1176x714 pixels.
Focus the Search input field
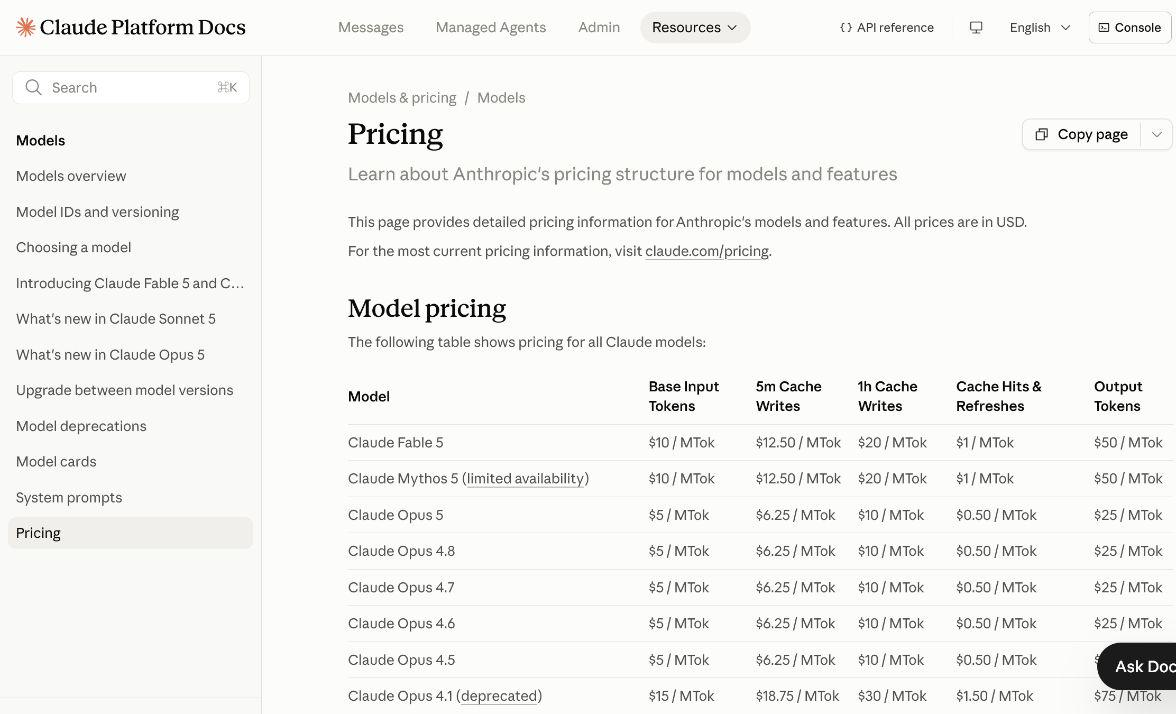pyautogui.click(x=130, y=88)
